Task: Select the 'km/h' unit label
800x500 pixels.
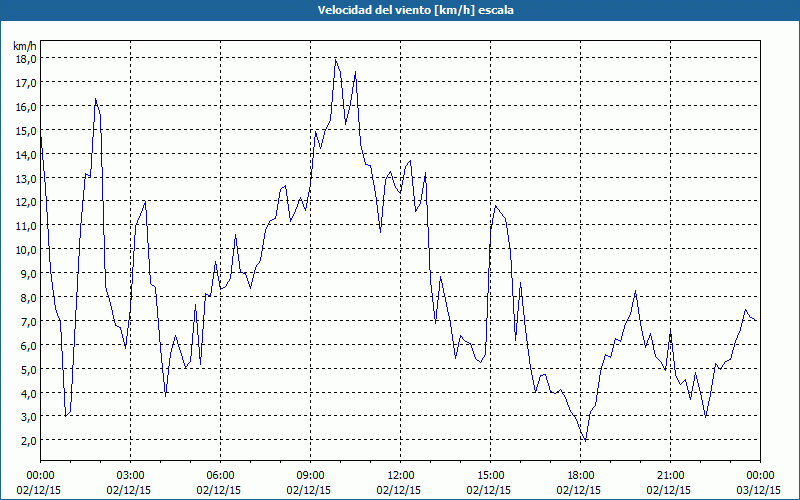Action: 25,46
